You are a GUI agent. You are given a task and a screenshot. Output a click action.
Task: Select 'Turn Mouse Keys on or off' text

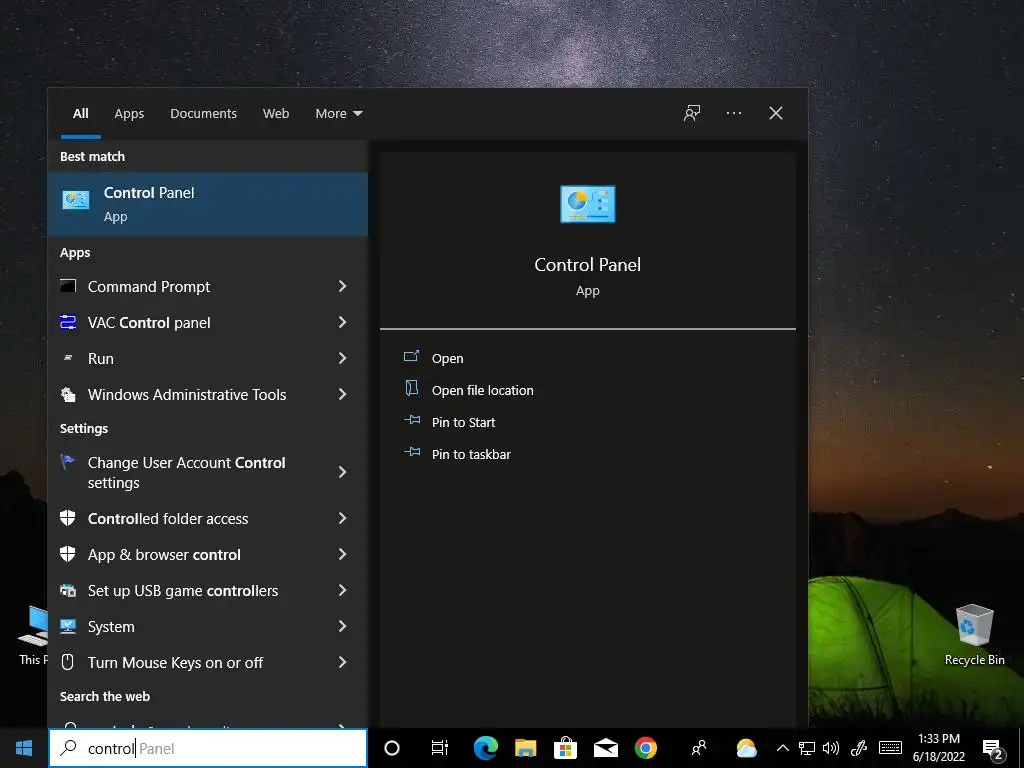[175, 662]
